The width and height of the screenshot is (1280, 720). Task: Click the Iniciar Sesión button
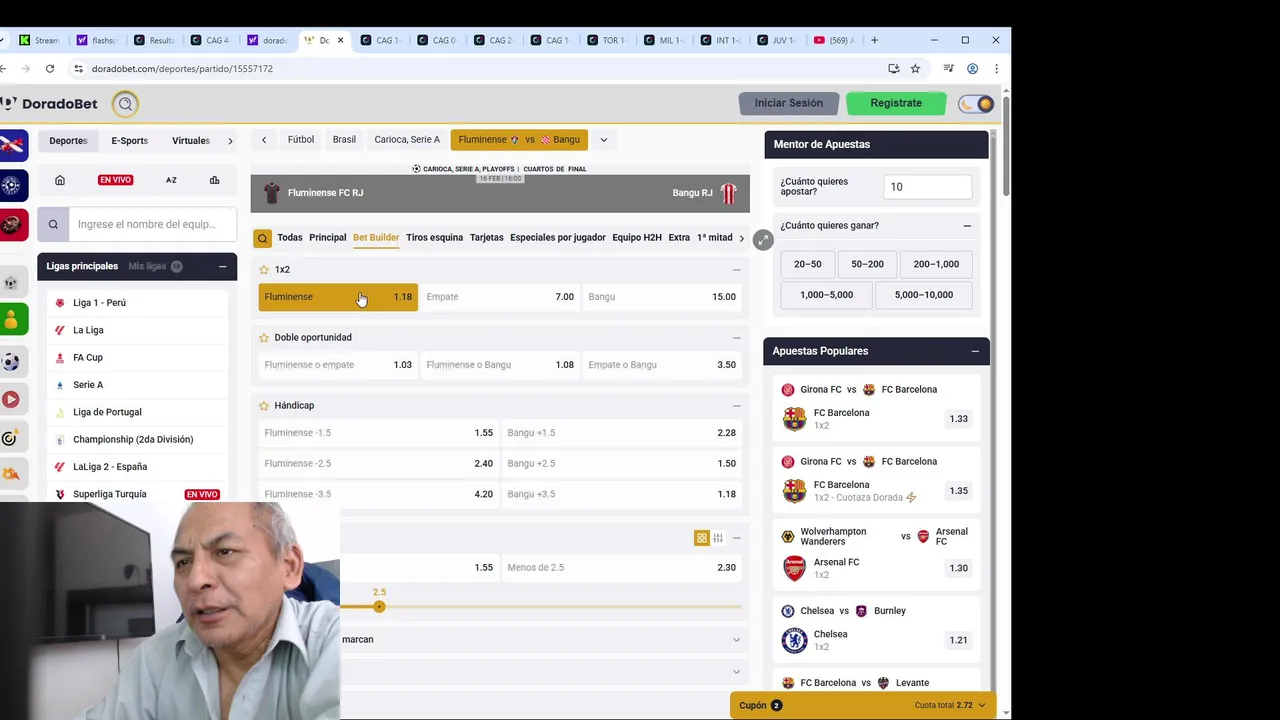click(x=789, y=103)
